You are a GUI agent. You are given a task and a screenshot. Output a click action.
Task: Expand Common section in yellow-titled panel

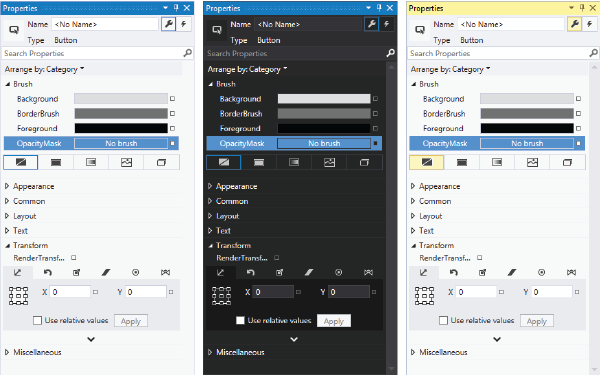coord(413,201)
